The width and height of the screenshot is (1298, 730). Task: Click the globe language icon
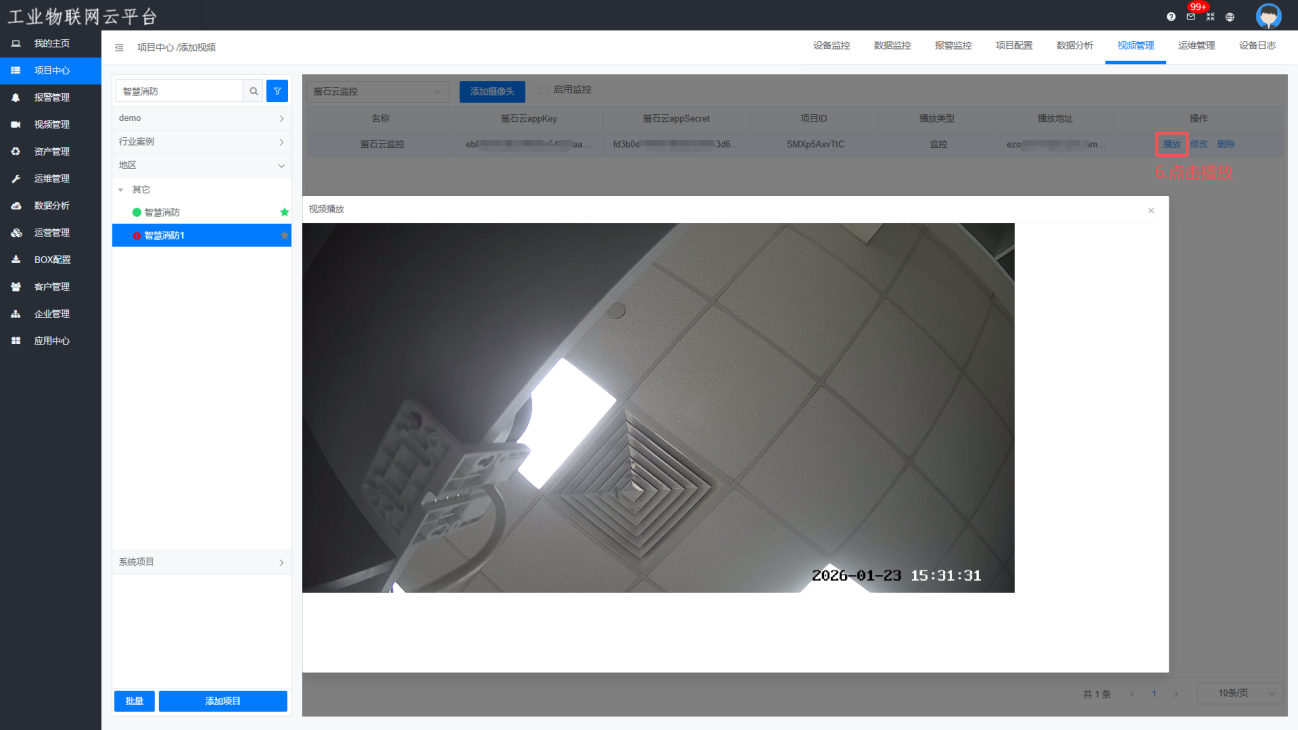[1230, 17]
